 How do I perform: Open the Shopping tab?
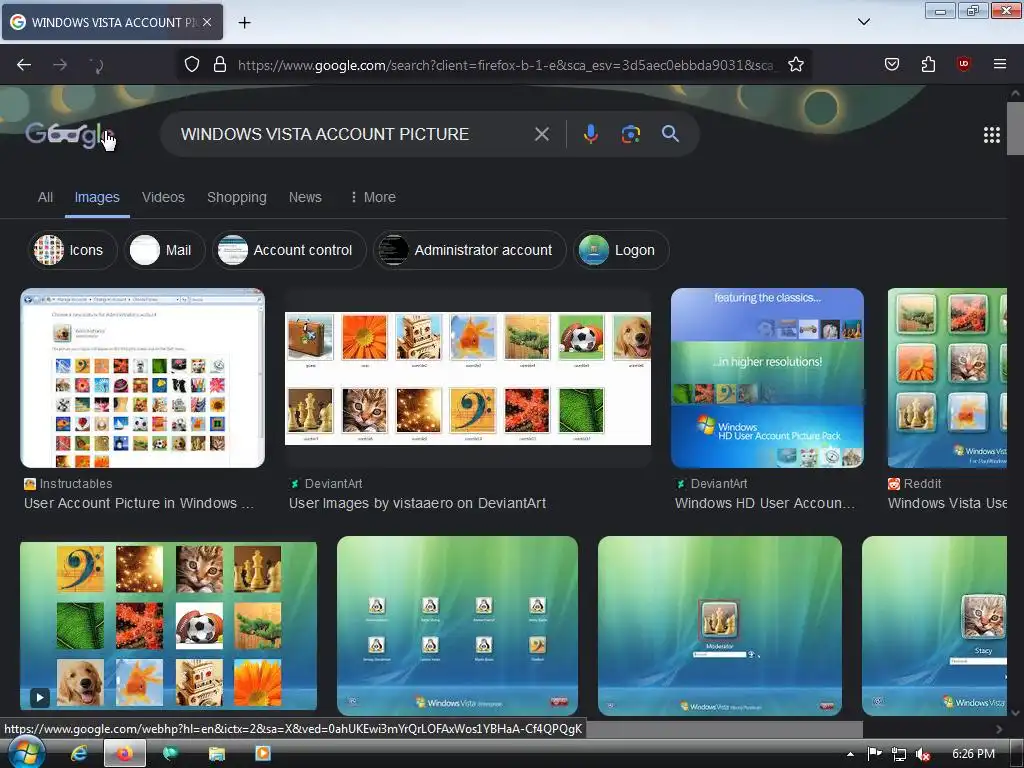click(x=236, y=197)
